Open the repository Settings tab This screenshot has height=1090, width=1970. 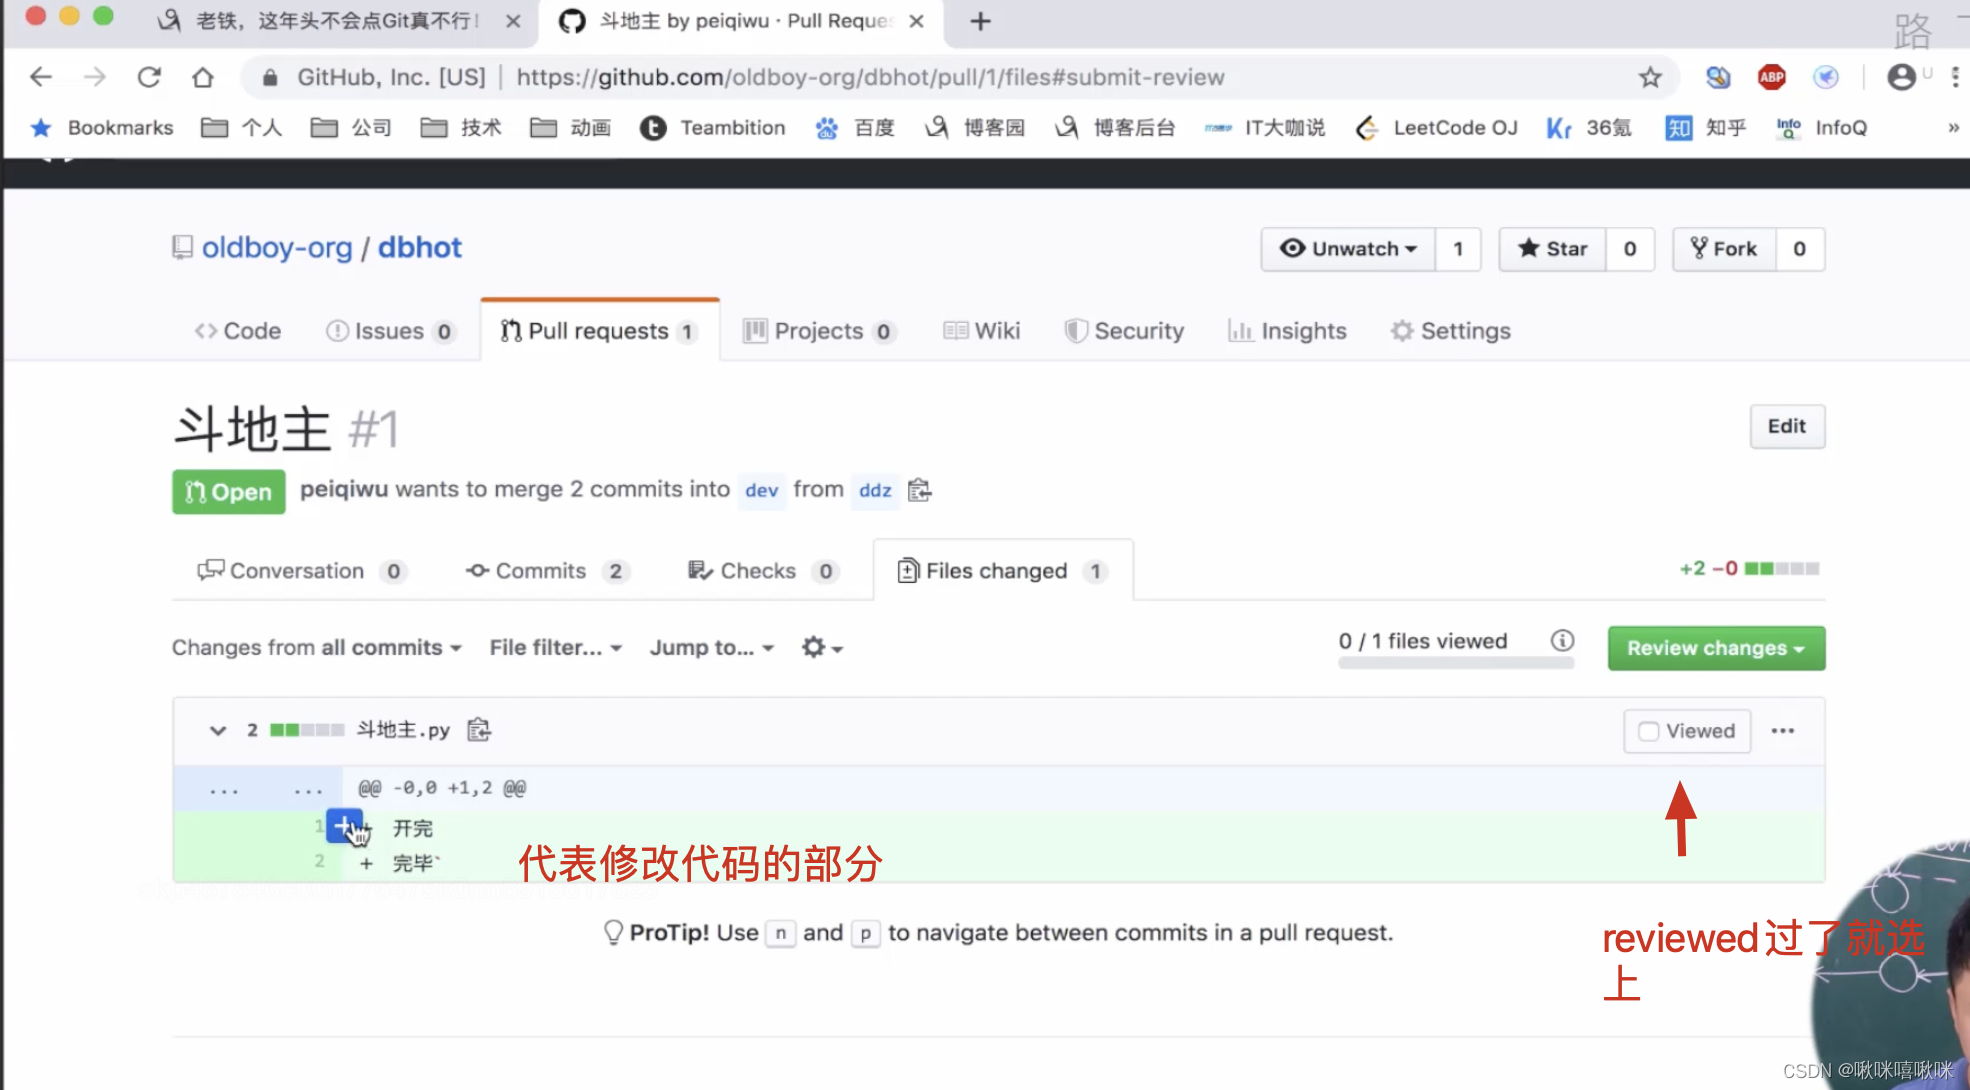coord(1450,331)
